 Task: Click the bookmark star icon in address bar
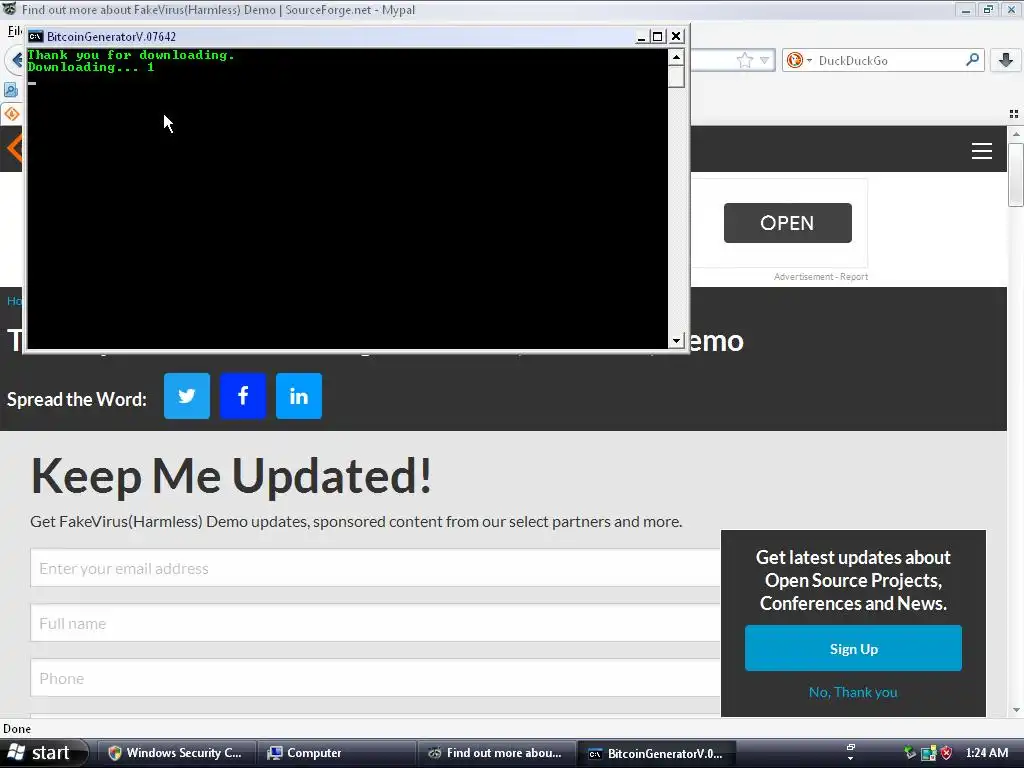tap(744, 61)
